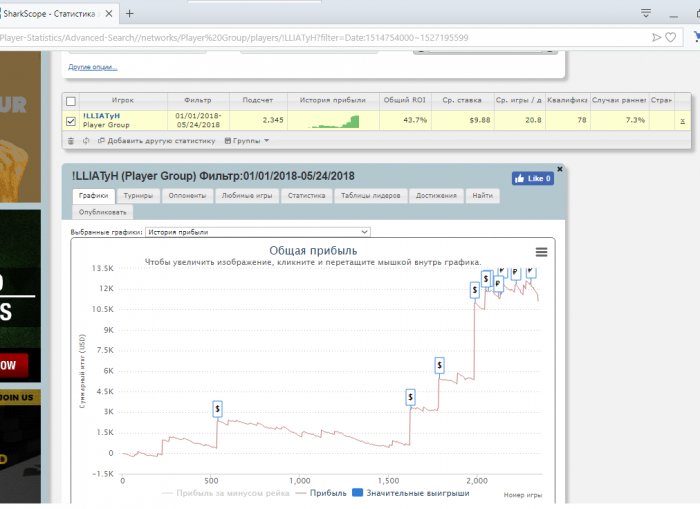Image resolution: width=700 pixels, height=509 pixels.
Task: Close the player statistics panel
Action: (560, 169)
